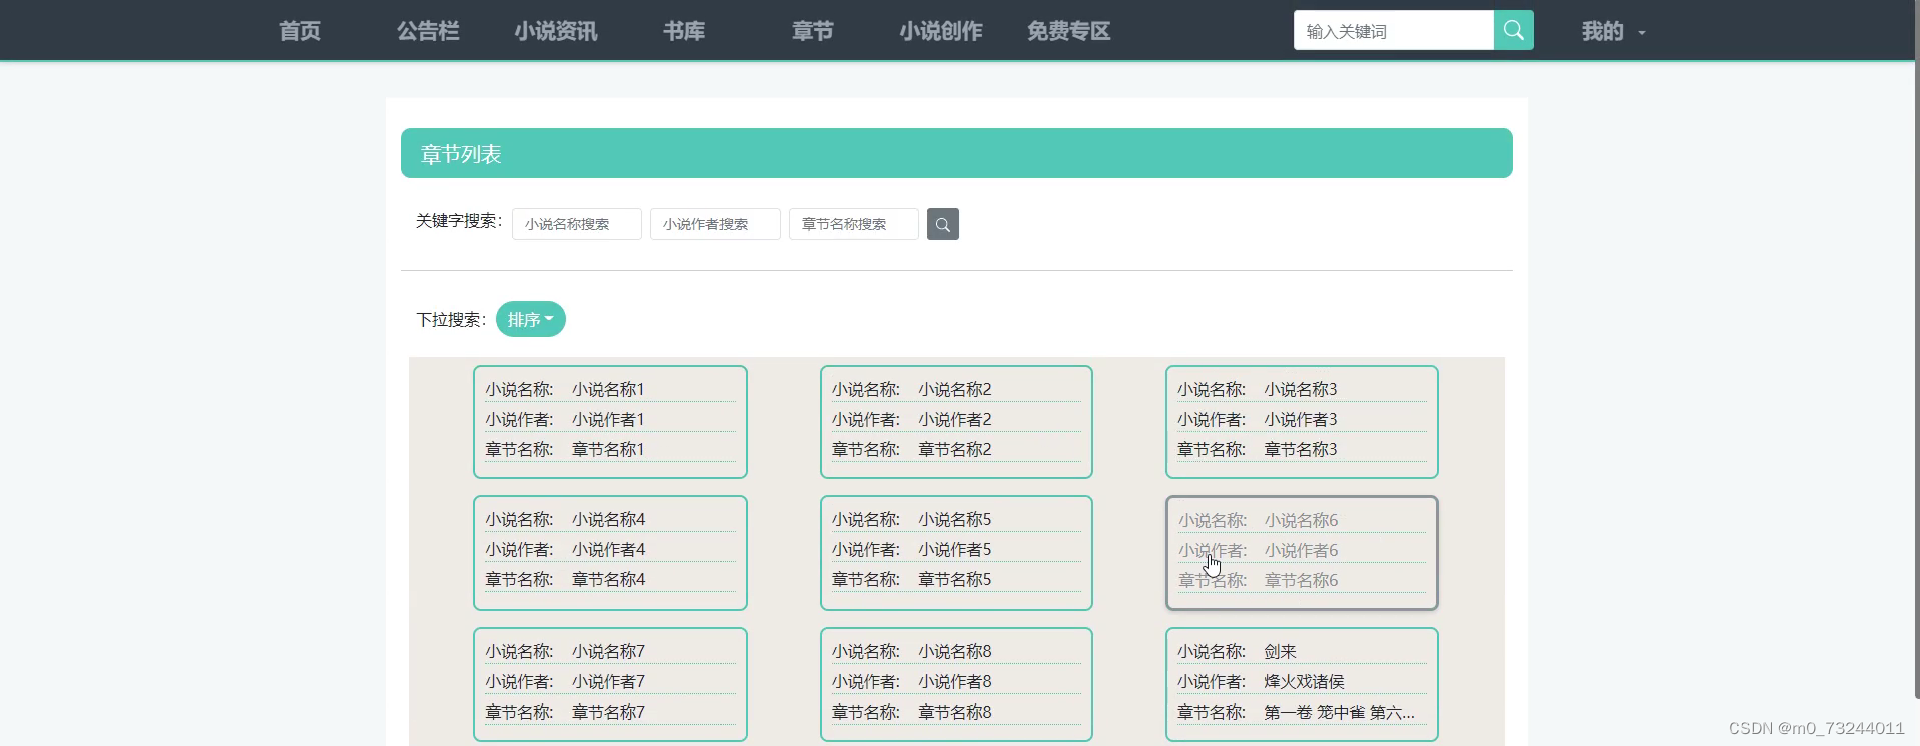Screen dimensions: 1920x746
Task: Open the 排序 sort dropdown
Action: pyautogui.click(x=531, y=319)
